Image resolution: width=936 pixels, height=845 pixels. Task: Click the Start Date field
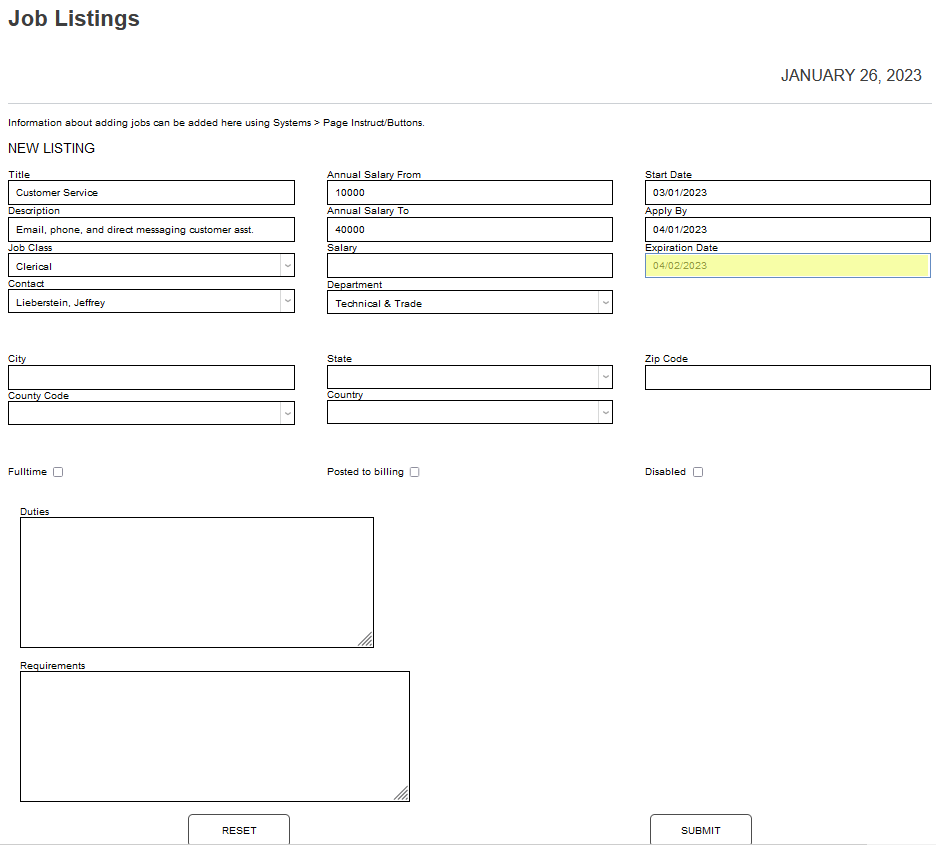pos(787,193)
